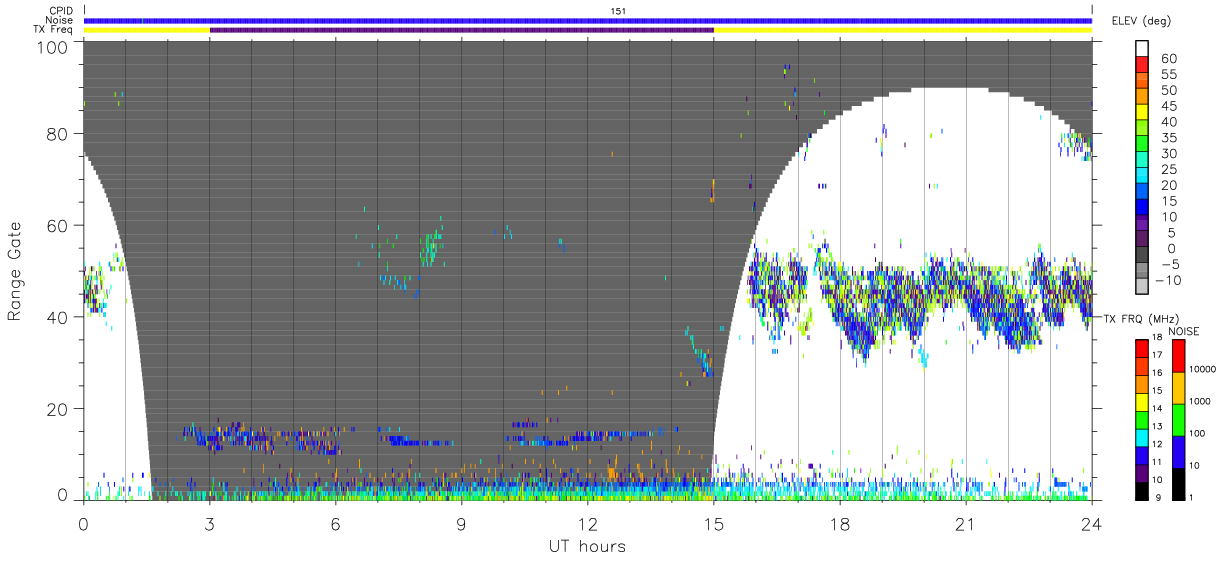Click the -10 label on ELEV colorbar
The width and height of the screenshot is (1228, 567).
click(1166, 281)
